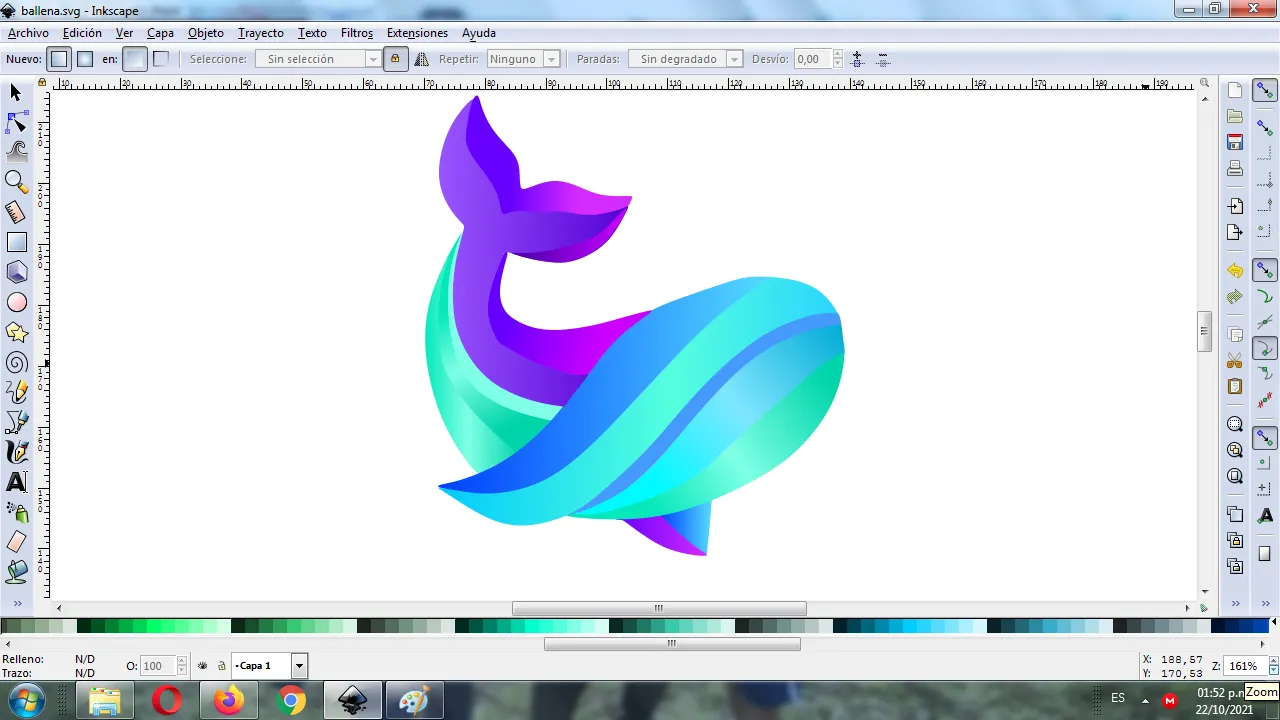Select the Measure ruler tool
Screen dimensions: 1280x720
pyautogui.click(x=16, y=212)
